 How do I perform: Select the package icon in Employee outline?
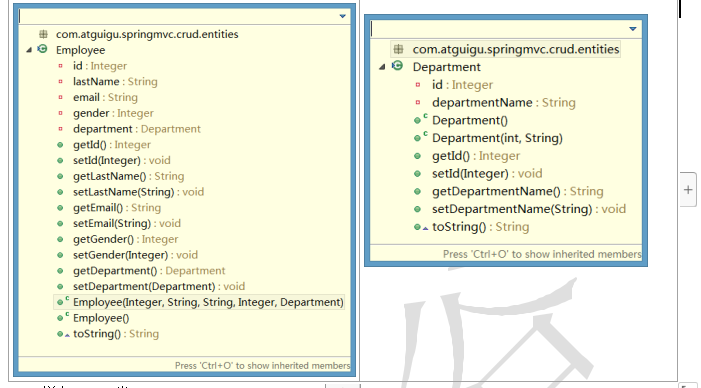(43, 34)
